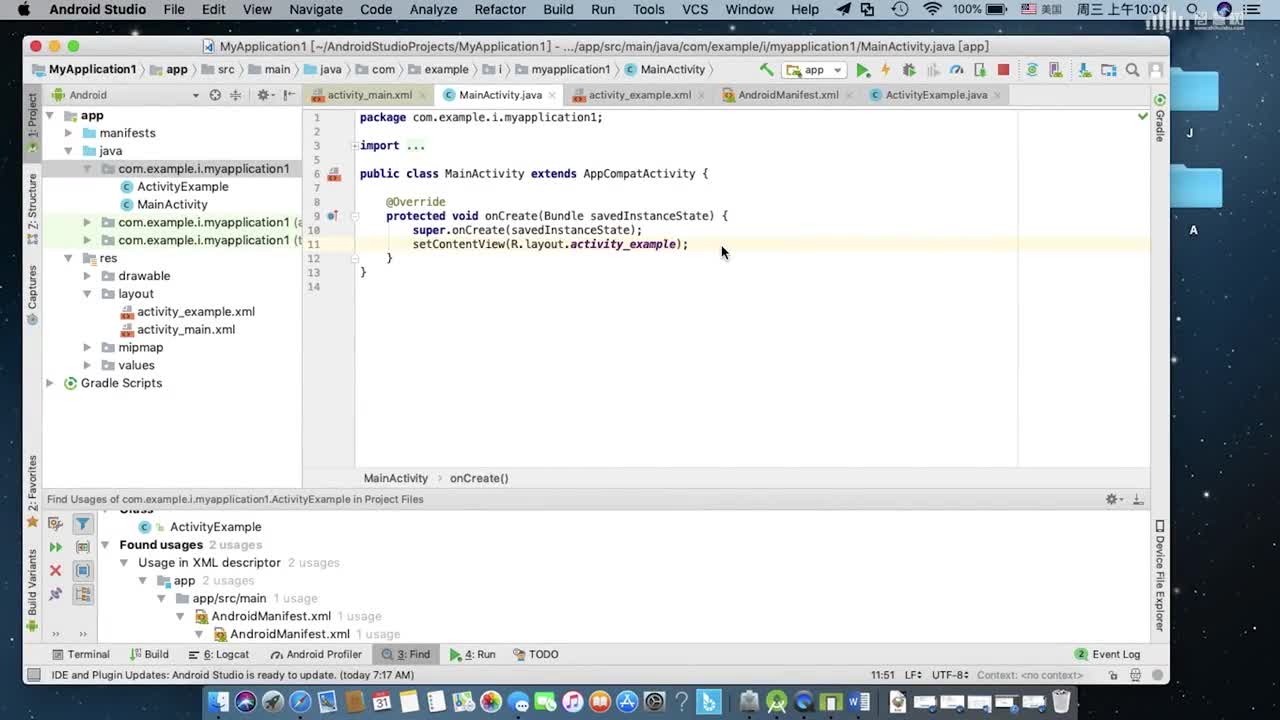Open the Terminal tool window
Image resolution: width=1280 pixels, height=720 pixels.
pyautogui.click(x=79, y=654)
